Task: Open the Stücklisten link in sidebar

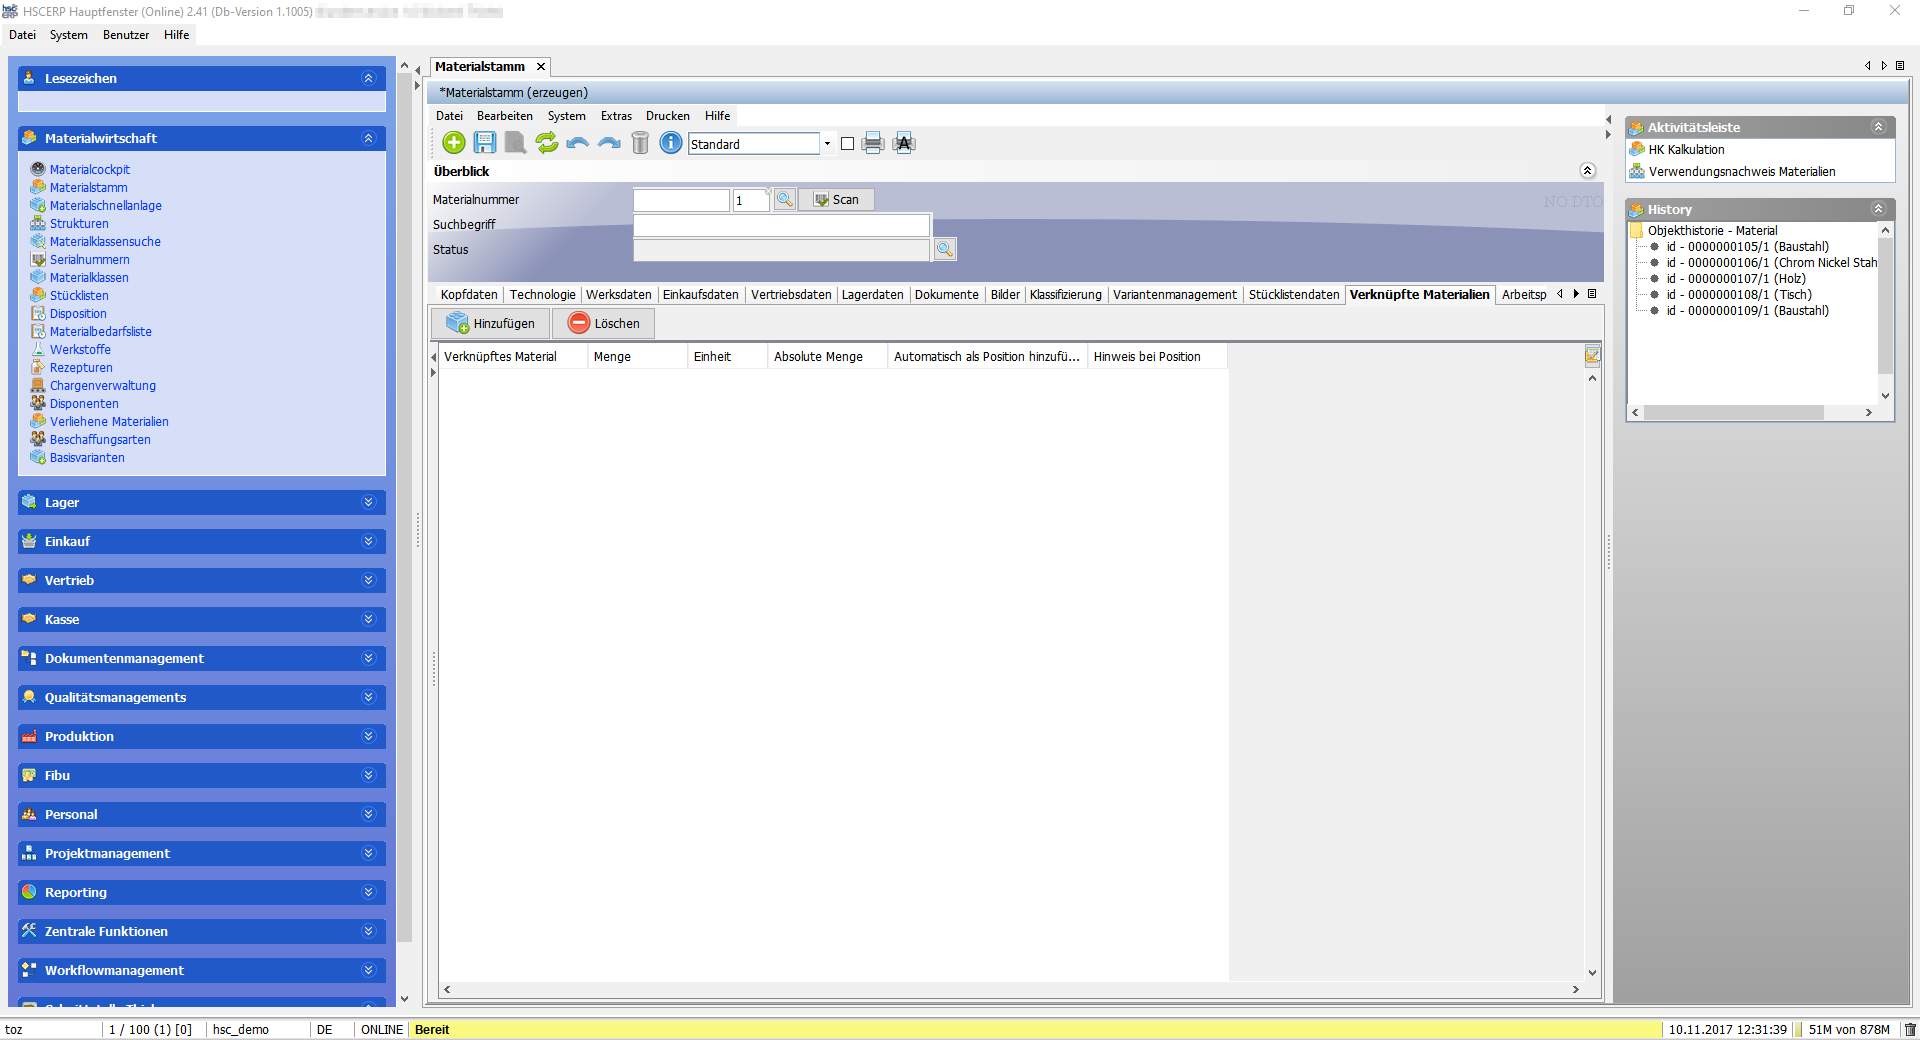Action: (x=79, y=296)
